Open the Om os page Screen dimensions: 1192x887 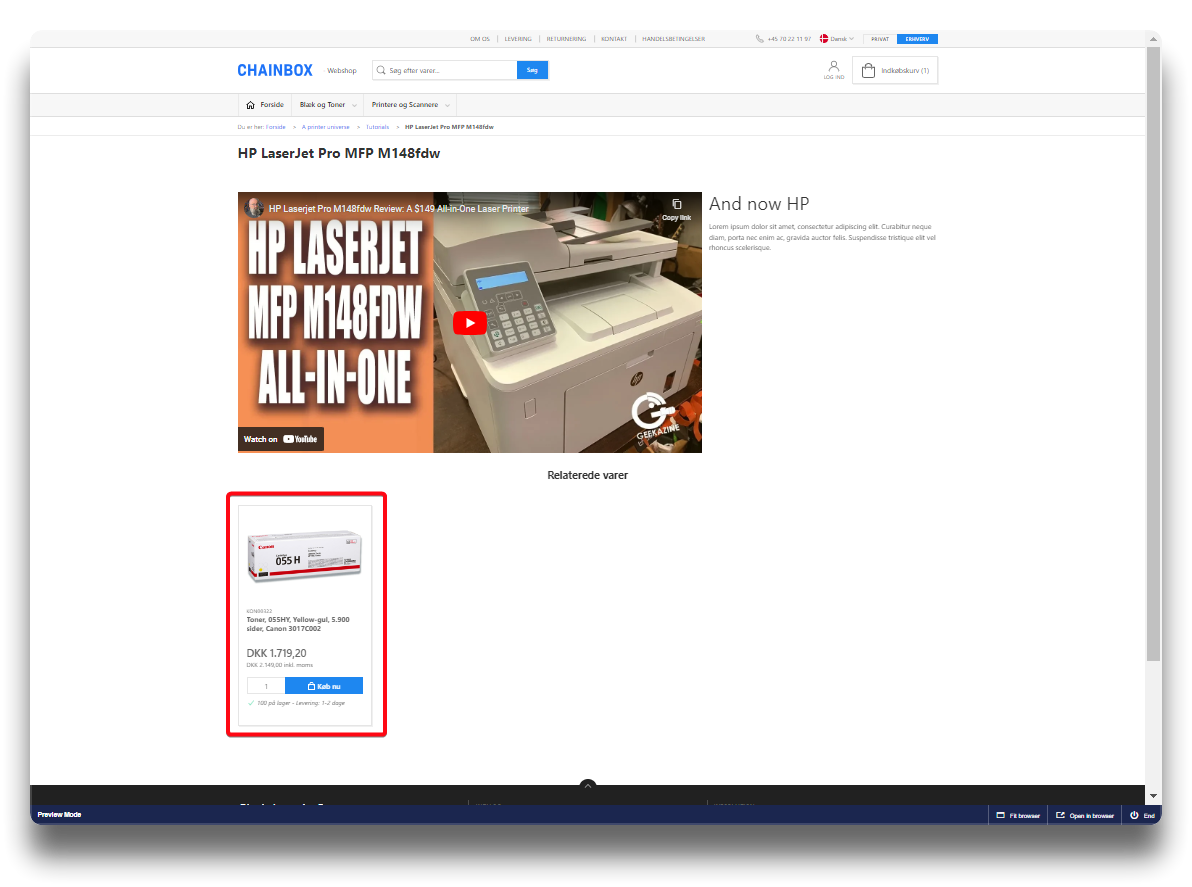(480, 39)
